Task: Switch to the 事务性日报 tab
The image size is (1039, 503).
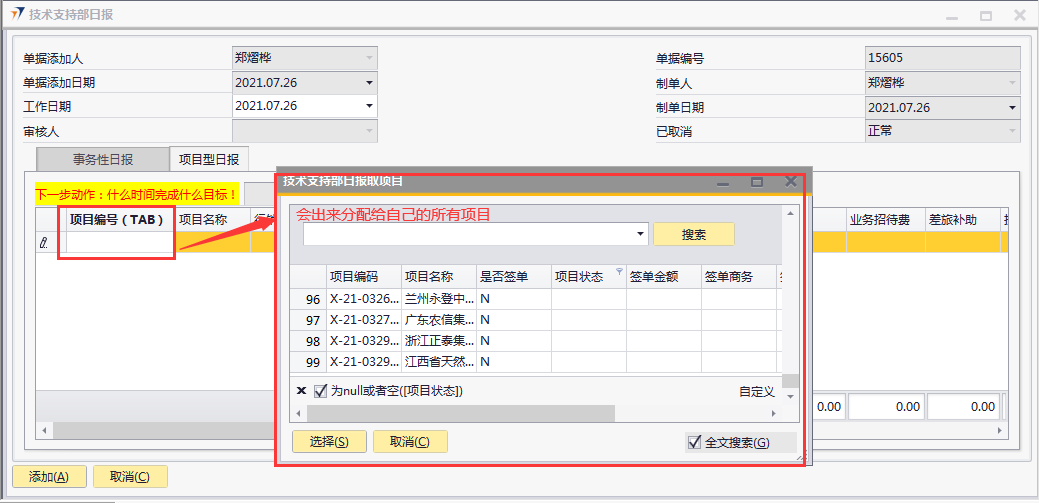Action: 102,159
